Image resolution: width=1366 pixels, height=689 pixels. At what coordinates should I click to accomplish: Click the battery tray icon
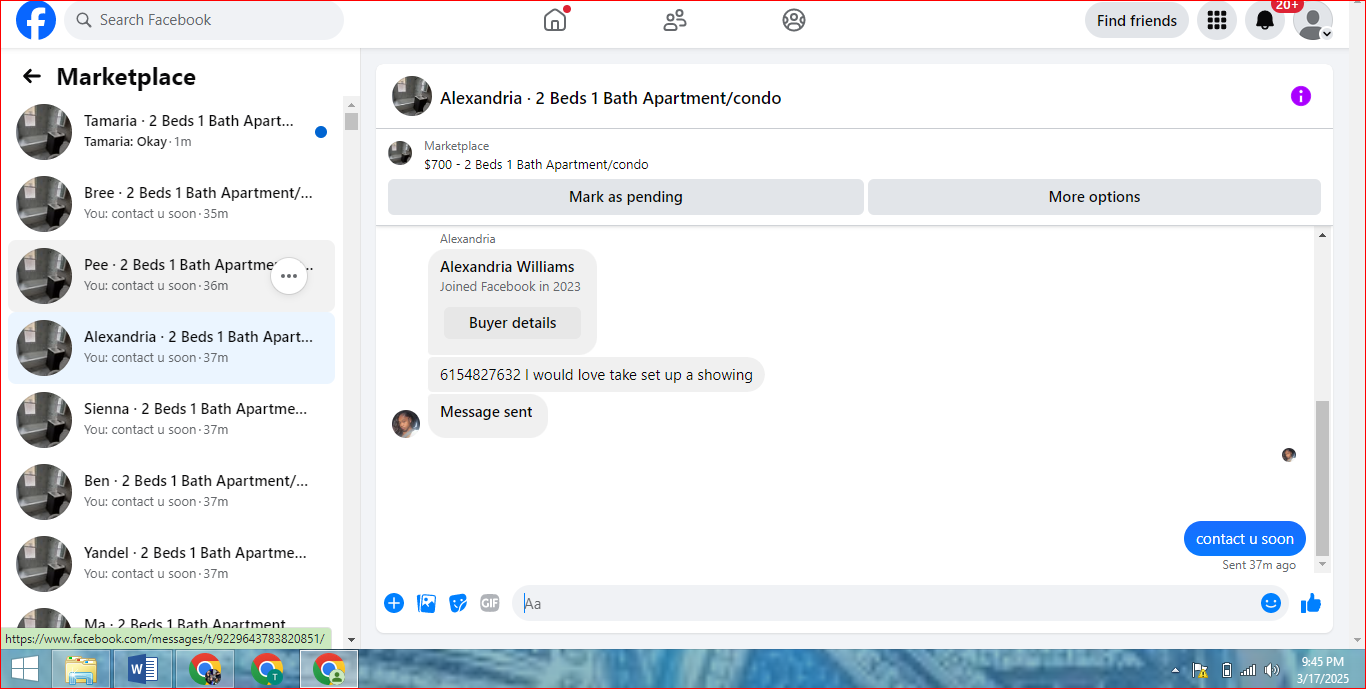coord(1226,670)
